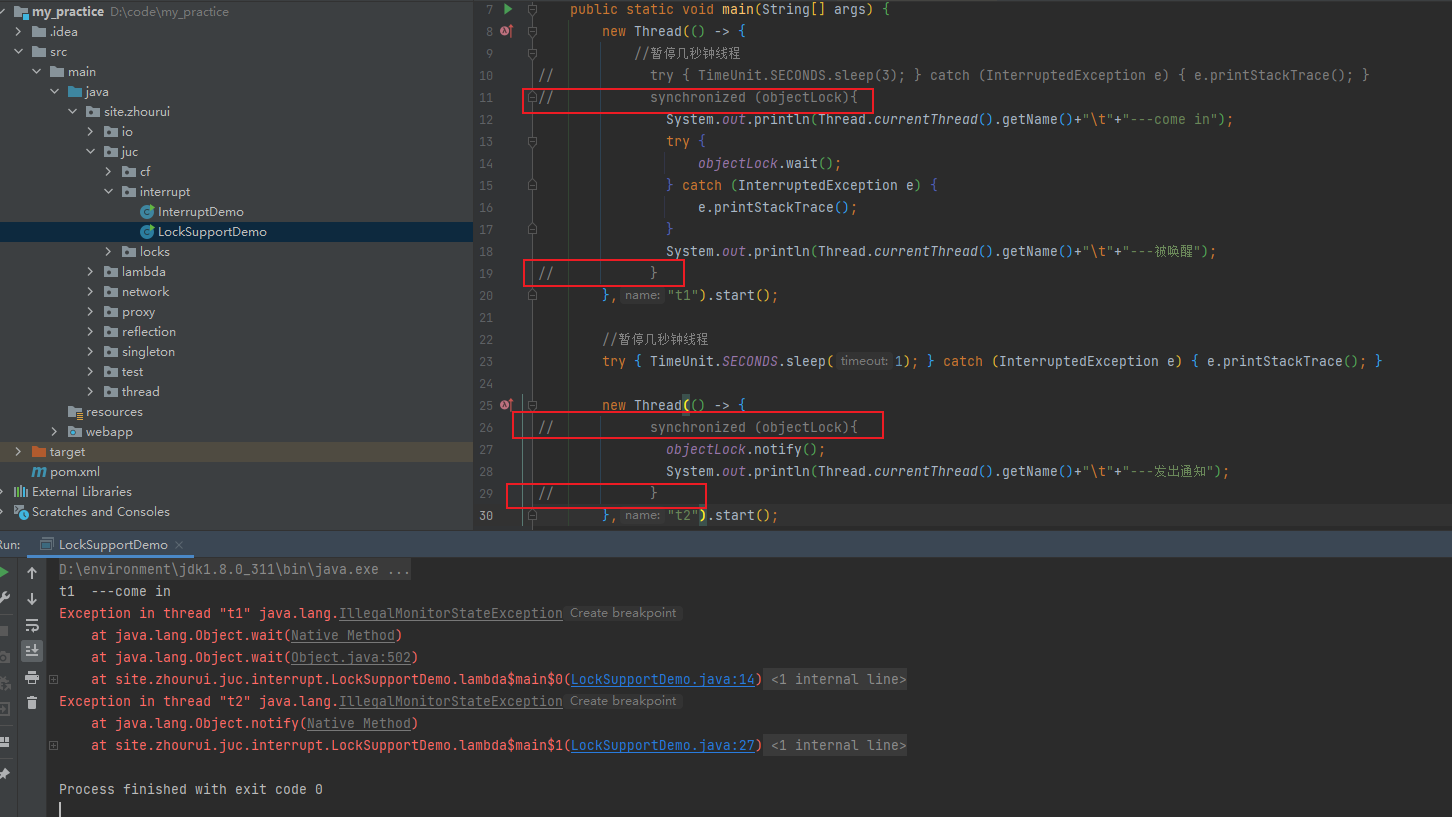Click the print console output icon
The width and height of the screenshot is (1452, 817).
[32, 677]
